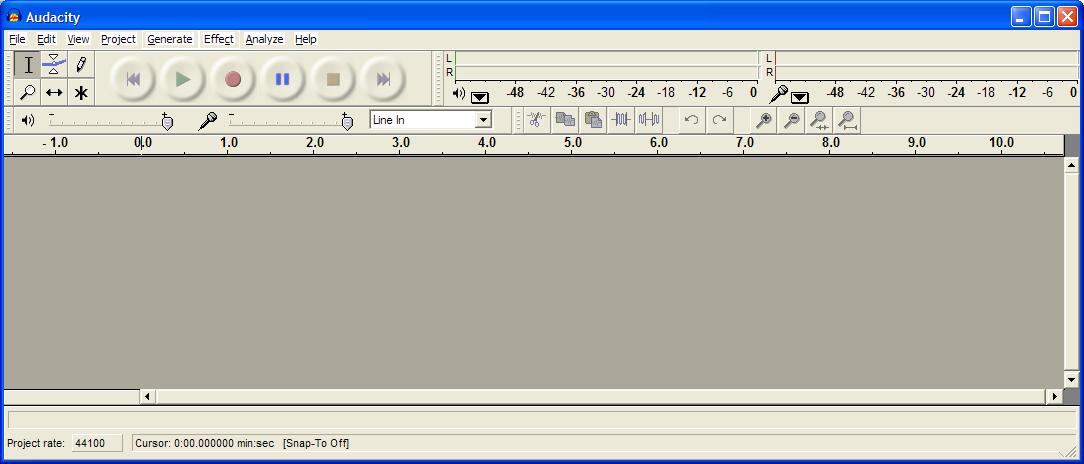Minimize the Audacity window
The height and width of the screenshot is (464, 1084).
click(x=1021, y=17)
